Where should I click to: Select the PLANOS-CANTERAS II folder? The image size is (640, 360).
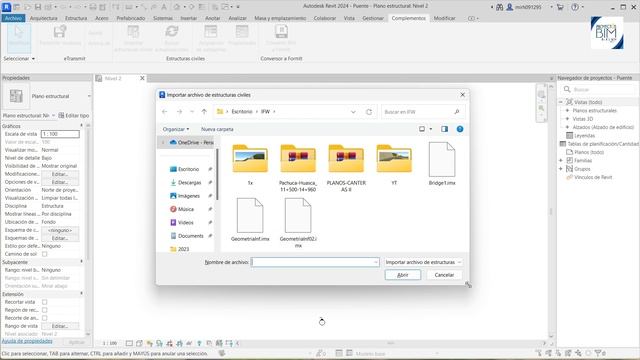346,167
